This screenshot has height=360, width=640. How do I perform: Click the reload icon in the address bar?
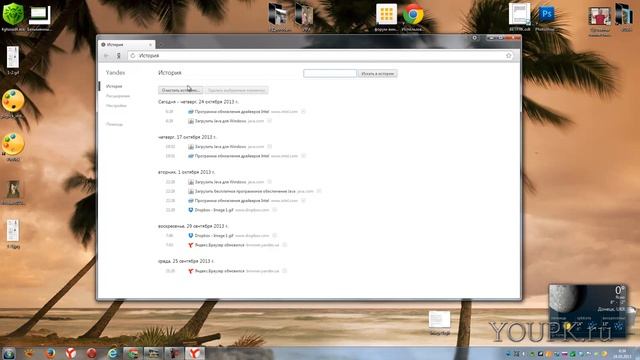click(x=133, y=56)
